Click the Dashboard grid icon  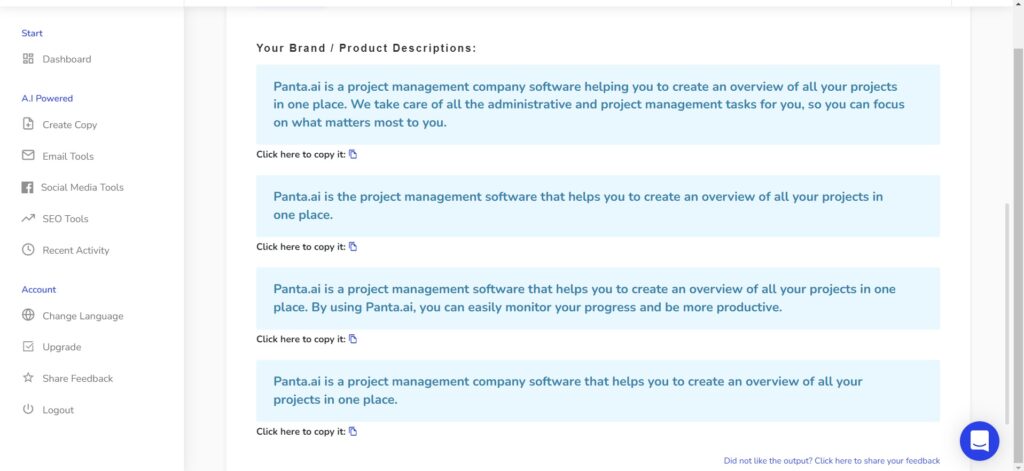click(x=28, y=59)
